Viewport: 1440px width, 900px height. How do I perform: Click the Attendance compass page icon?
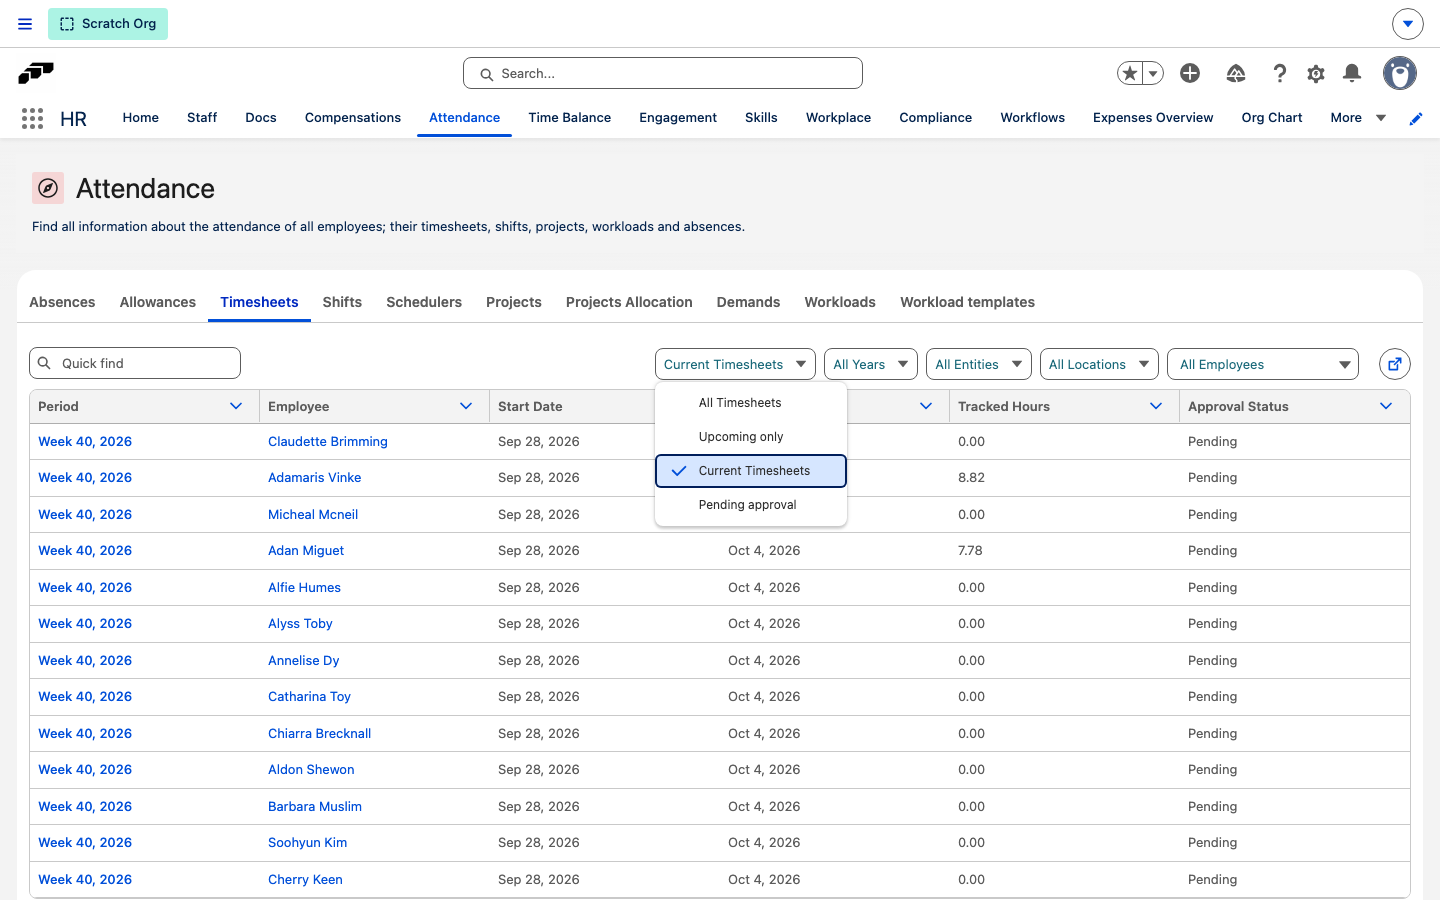coord(48,188)
